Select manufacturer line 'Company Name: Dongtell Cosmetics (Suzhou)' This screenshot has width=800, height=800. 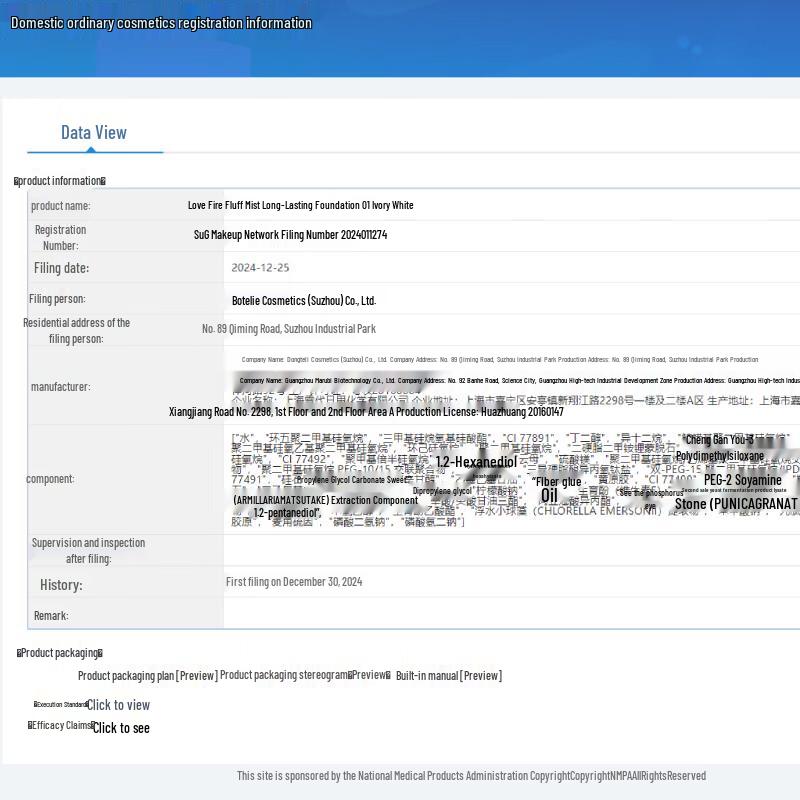500,360
